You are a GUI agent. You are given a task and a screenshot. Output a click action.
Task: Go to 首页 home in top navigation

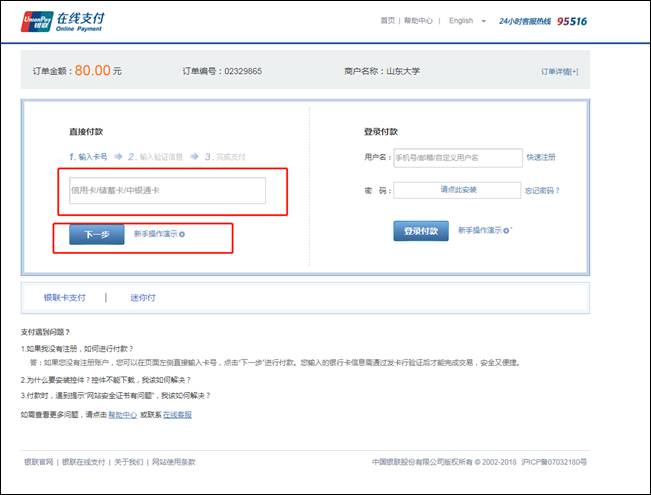click(387, 21)
